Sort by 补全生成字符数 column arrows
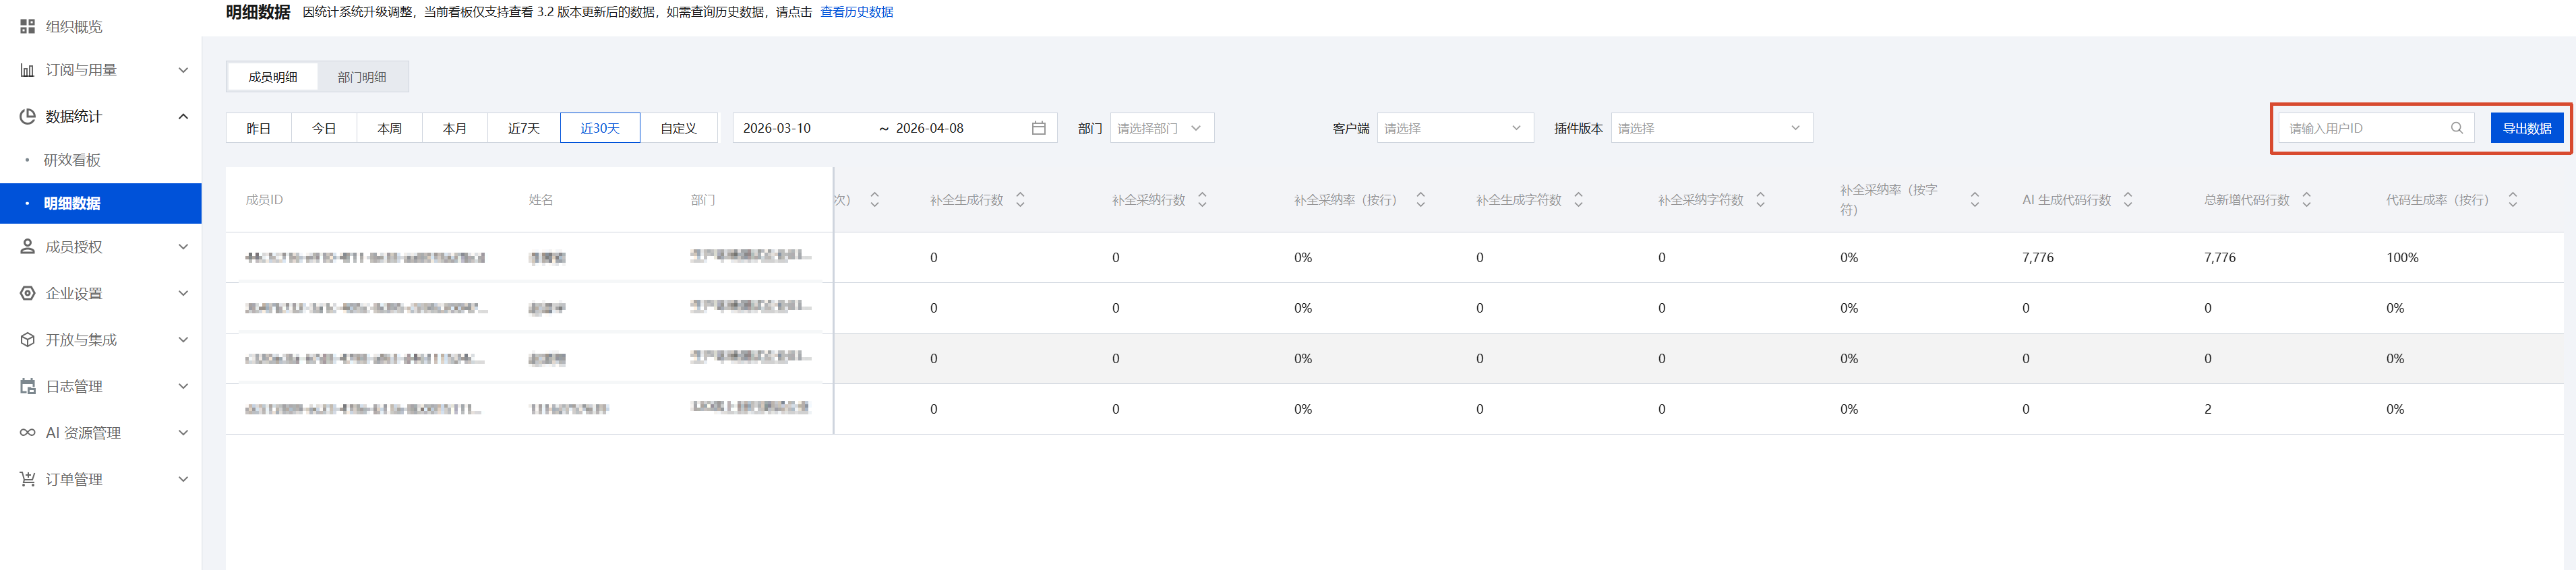This screenshot has height=570, width=2576. click(1578, 200)
